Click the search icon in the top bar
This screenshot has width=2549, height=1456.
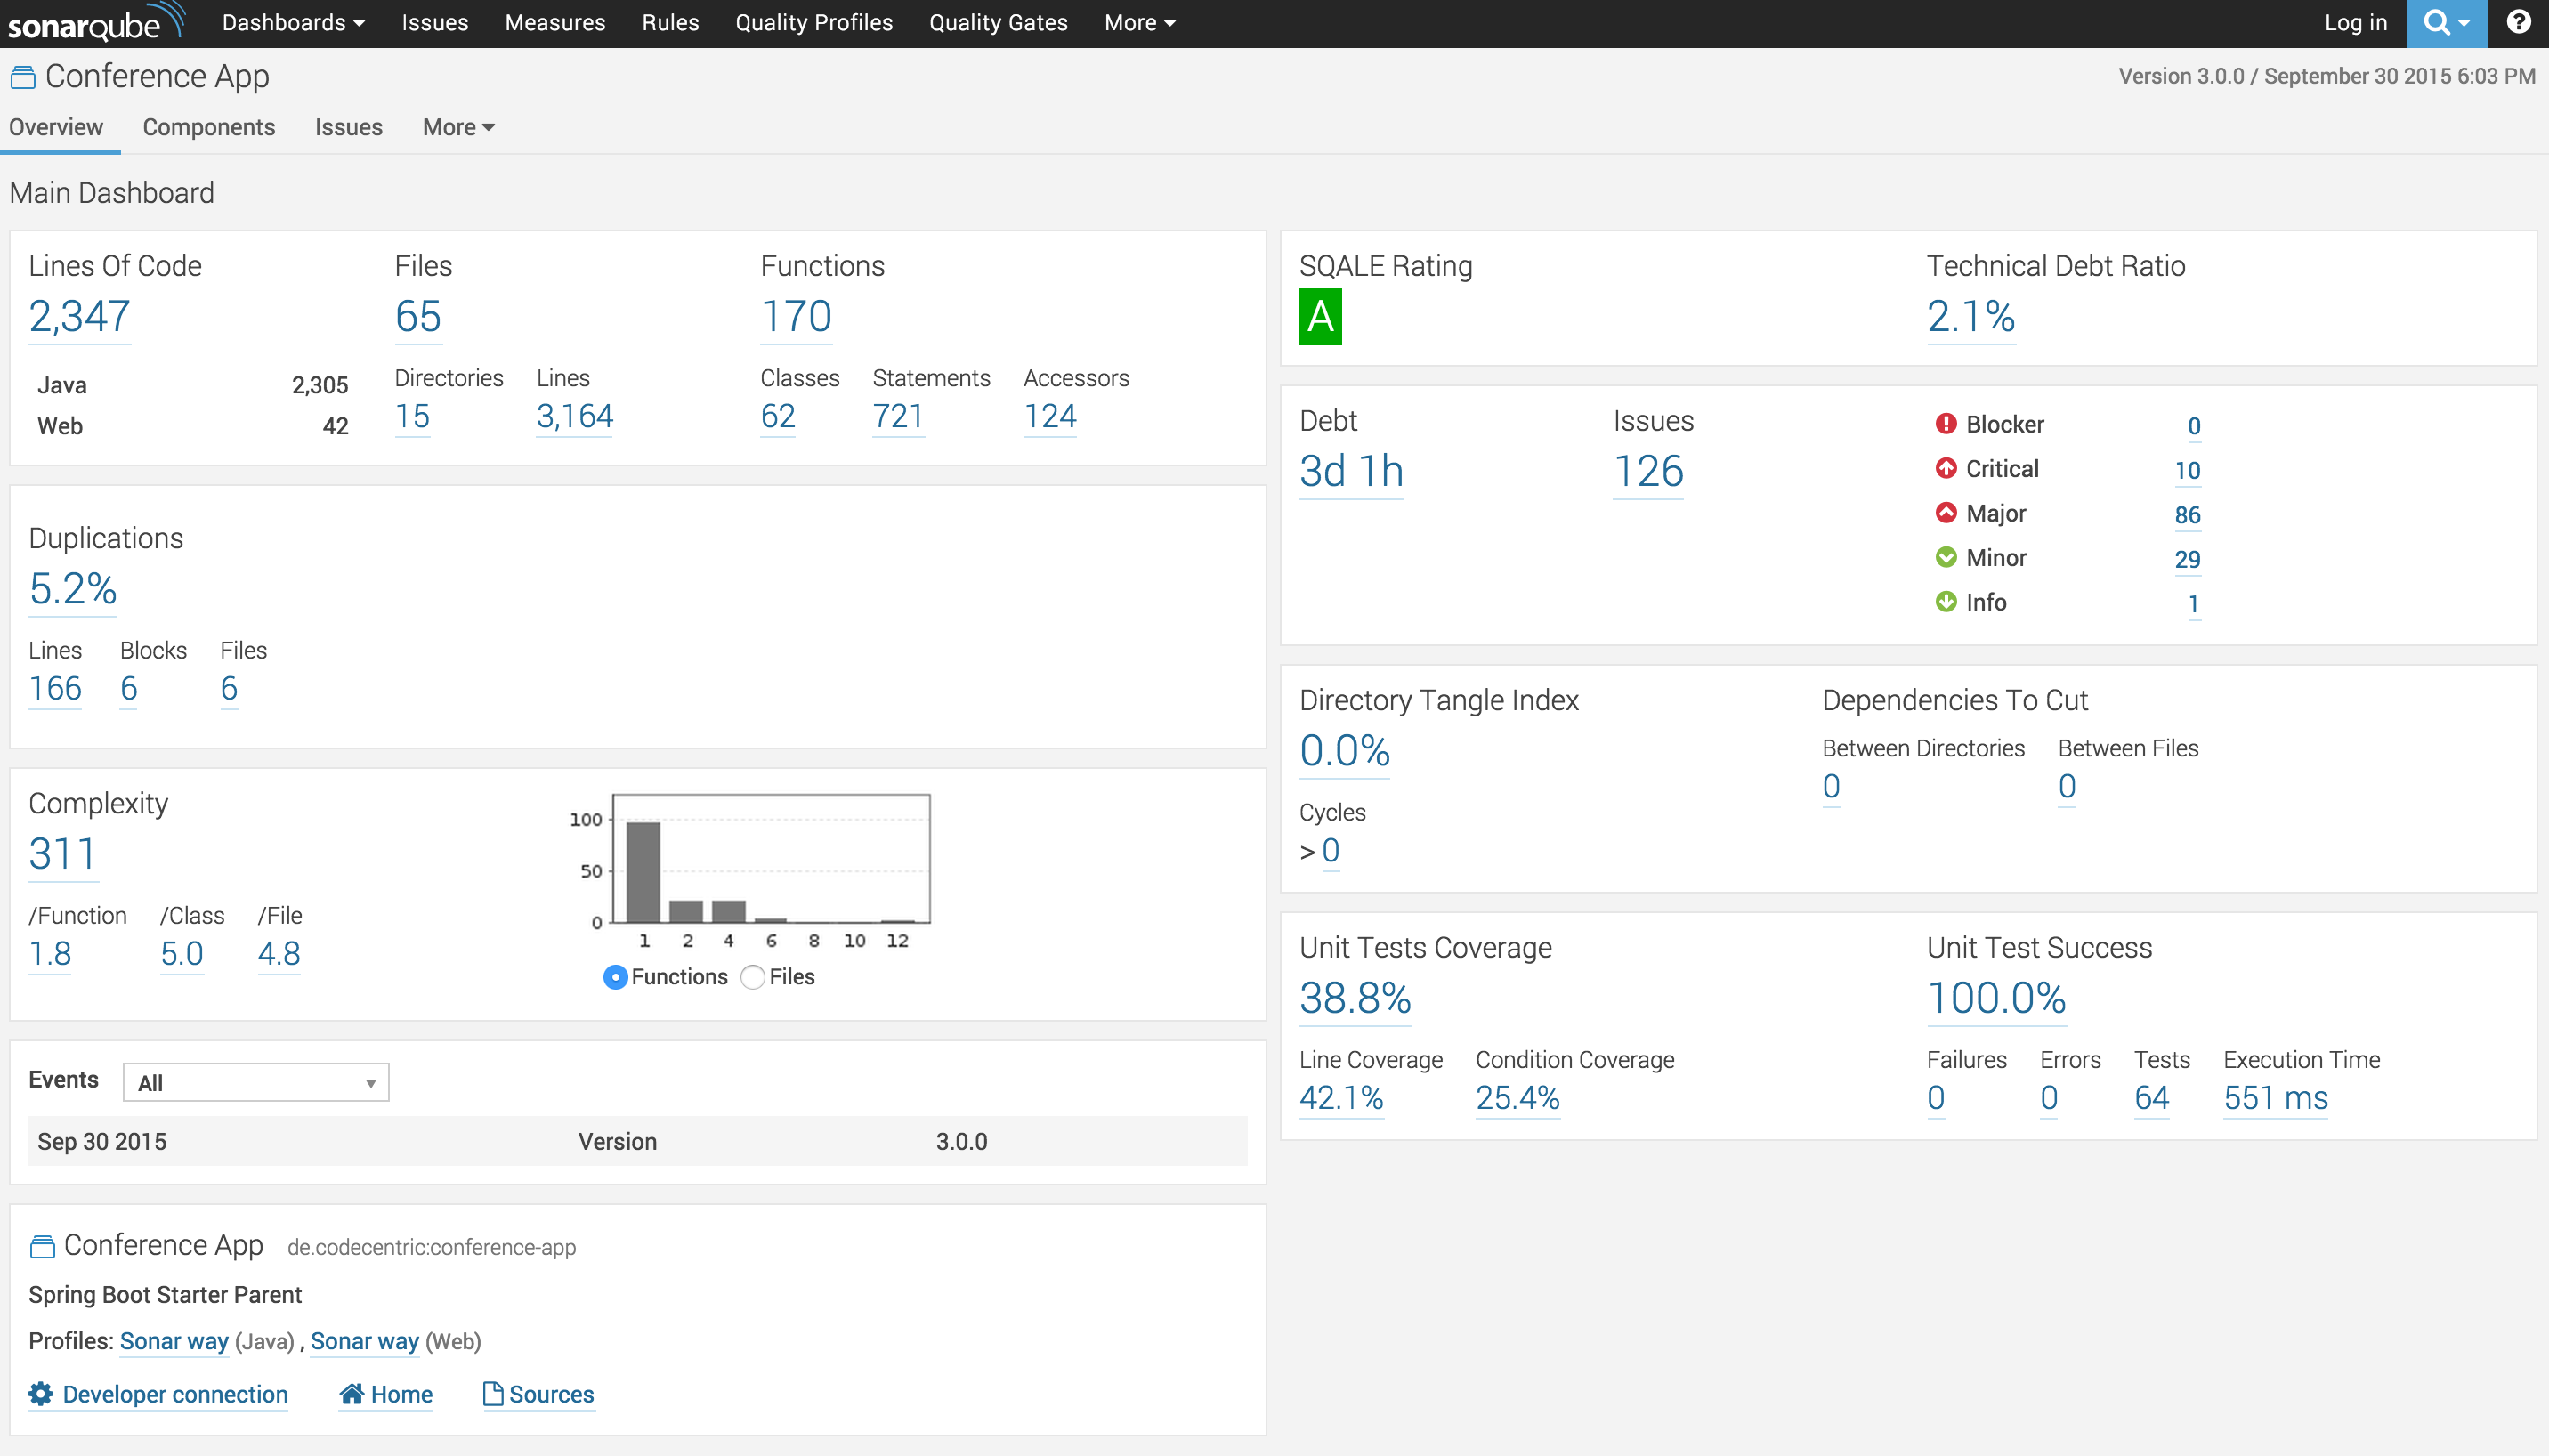click(2439, 23)
